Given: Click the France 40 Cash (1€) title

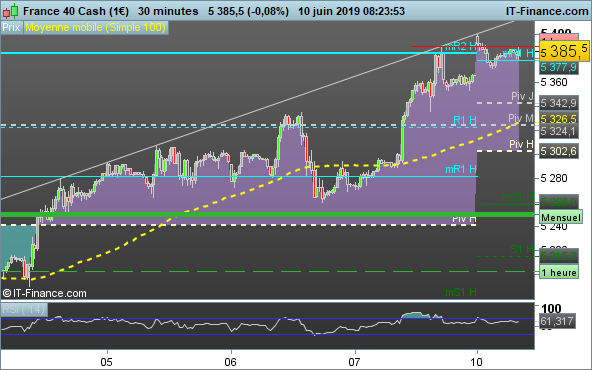Looking at the screenshot, I should [76, 11].
